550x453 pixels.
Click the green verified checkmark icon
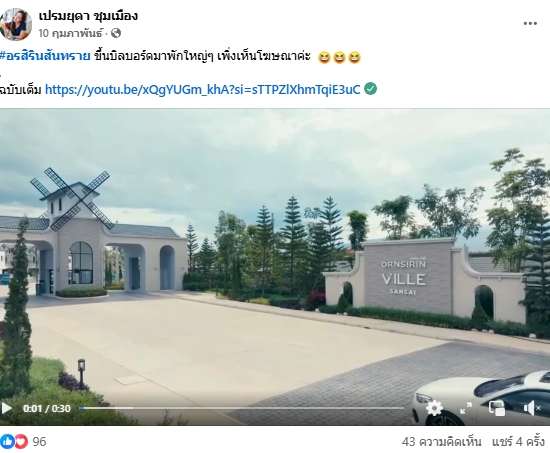[x=370, y=89]
